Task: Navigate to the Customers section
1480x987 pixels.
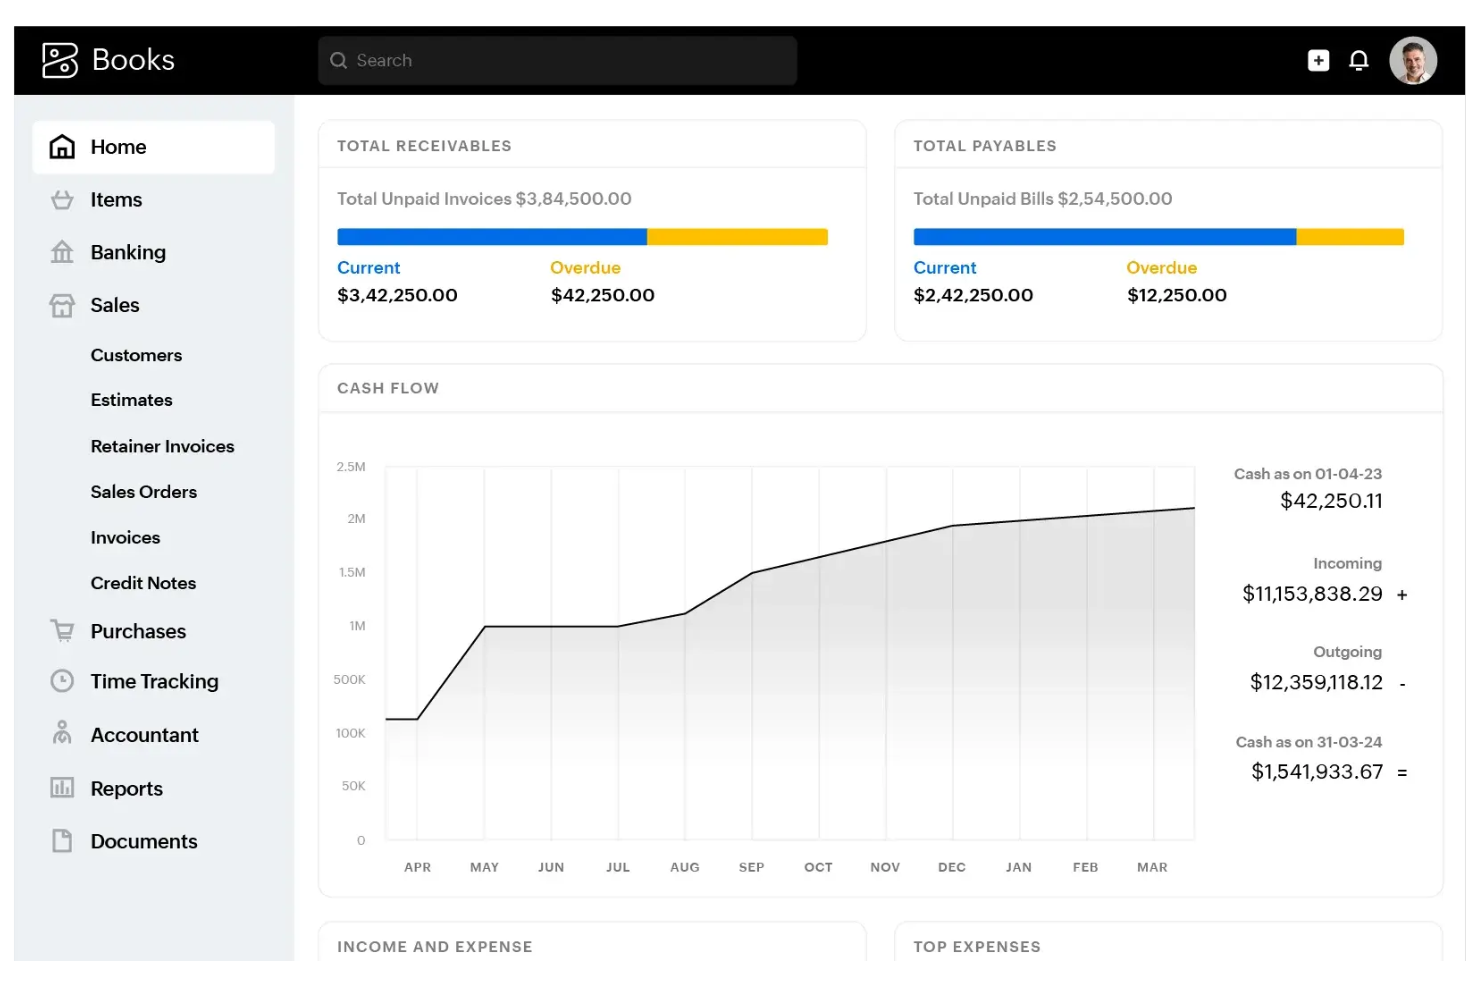Action: (136, 354)
